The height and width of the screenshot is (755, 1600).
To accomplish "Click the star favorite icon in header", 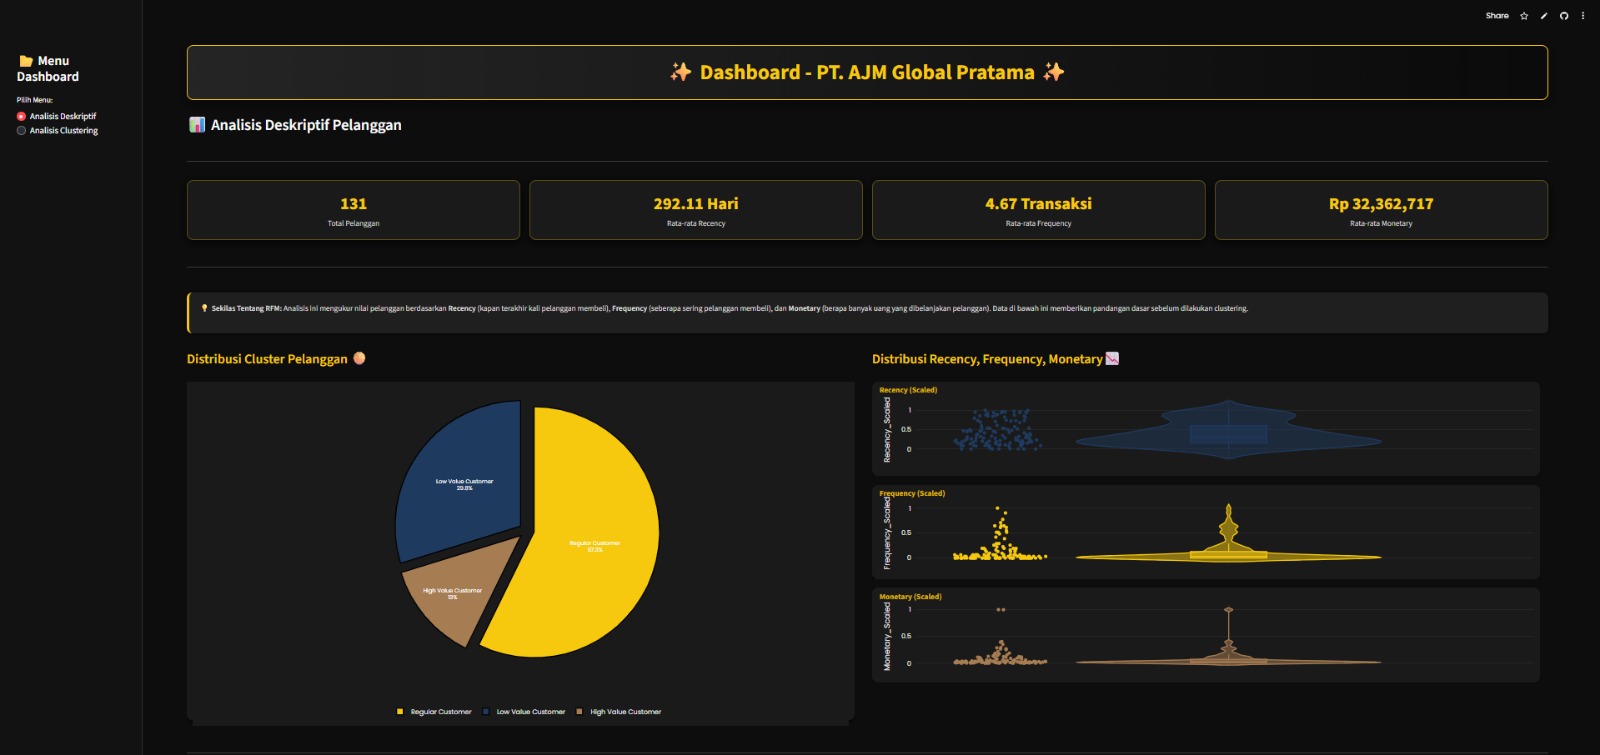I will 1524,16.
